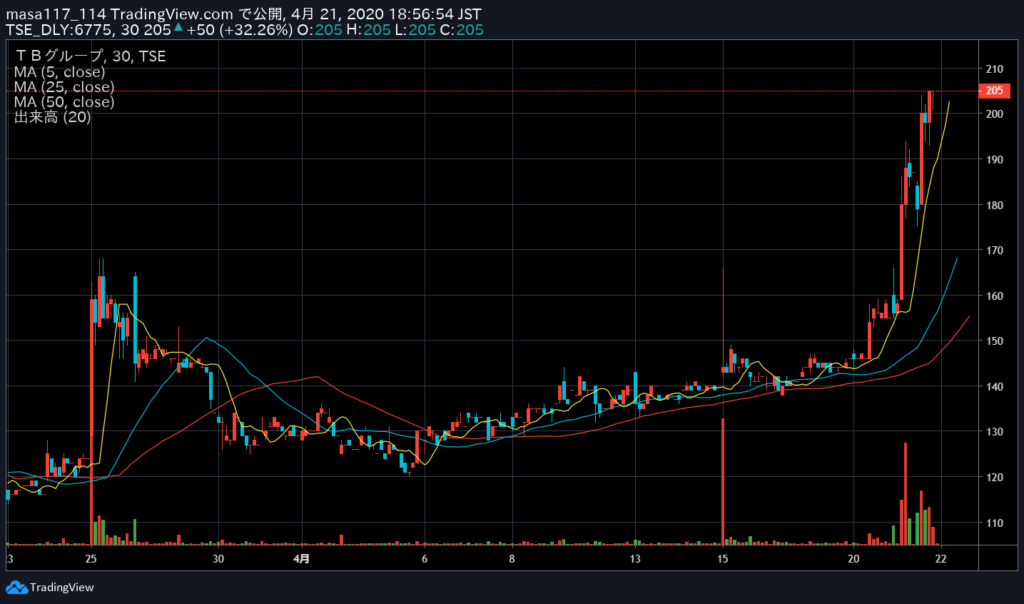
Task: Click the 20 date axis label
Action: pos(854,559)
